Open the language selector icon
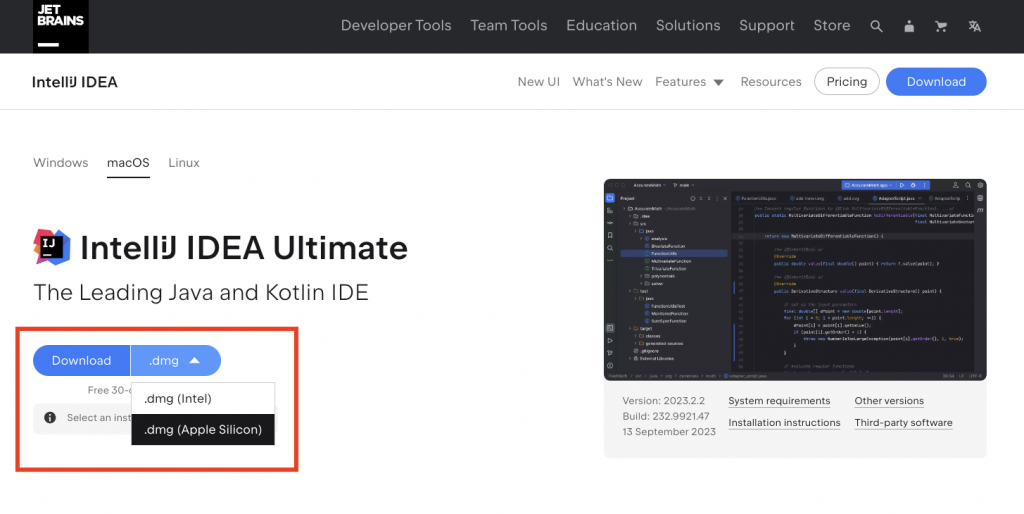The height and width of the screenshot is (514, 1024). point(974,26)
